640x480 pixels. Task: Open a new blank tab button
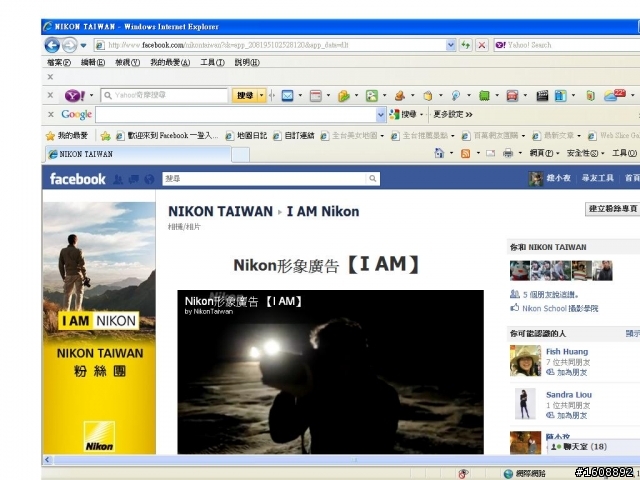pos(240,155)
